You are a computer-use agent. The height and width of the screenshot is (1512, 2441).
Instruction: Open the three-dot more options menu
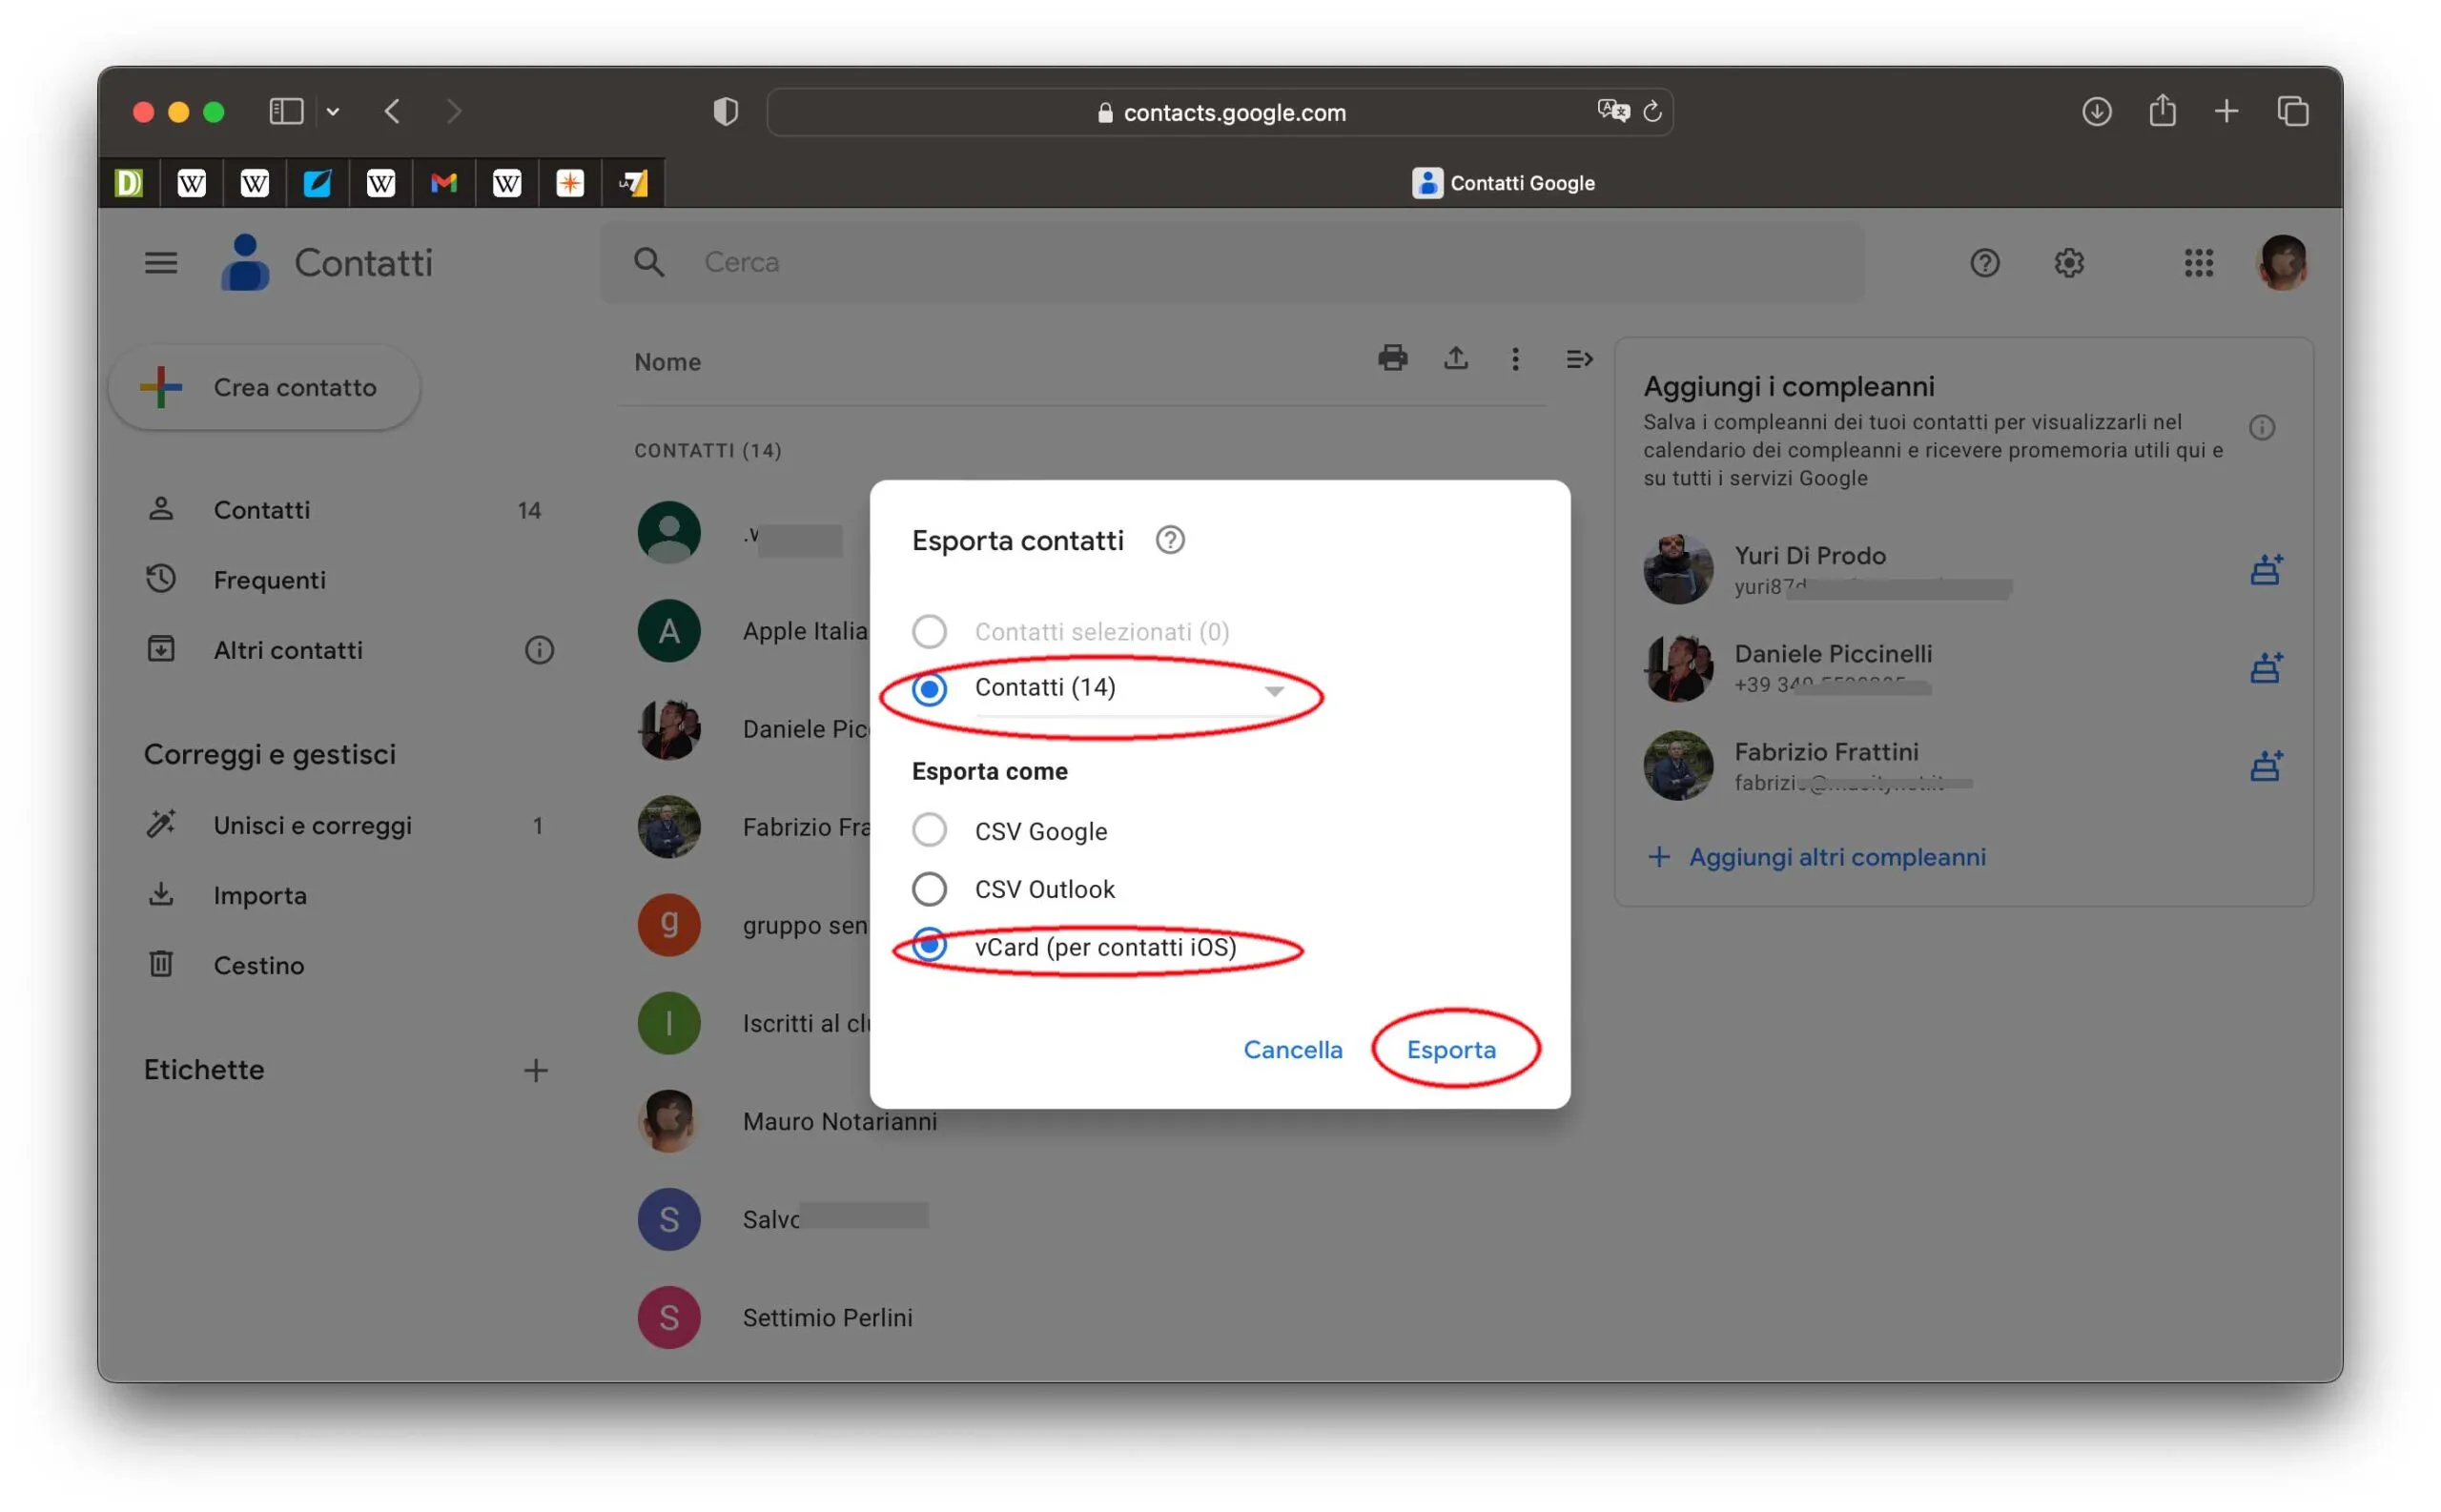click(x=1515, y=359)
